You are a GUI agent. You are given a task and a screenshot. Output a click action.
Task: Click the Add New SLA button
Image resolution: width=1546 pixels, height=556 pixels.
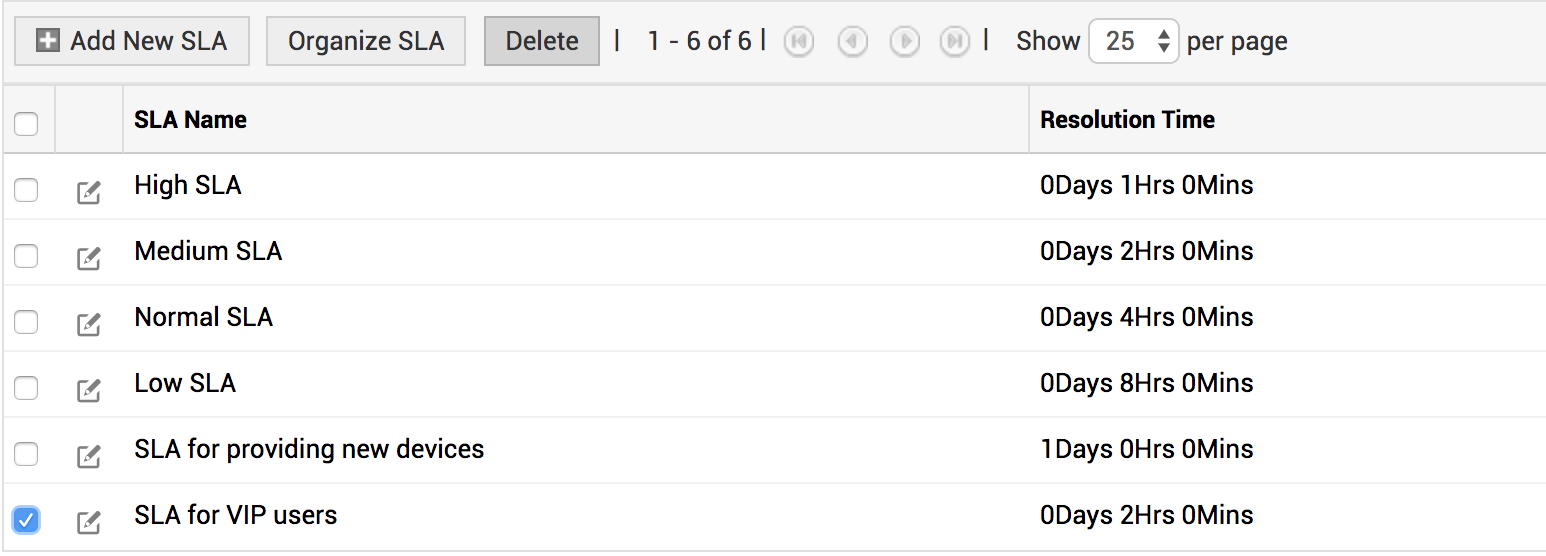point(131,41)
